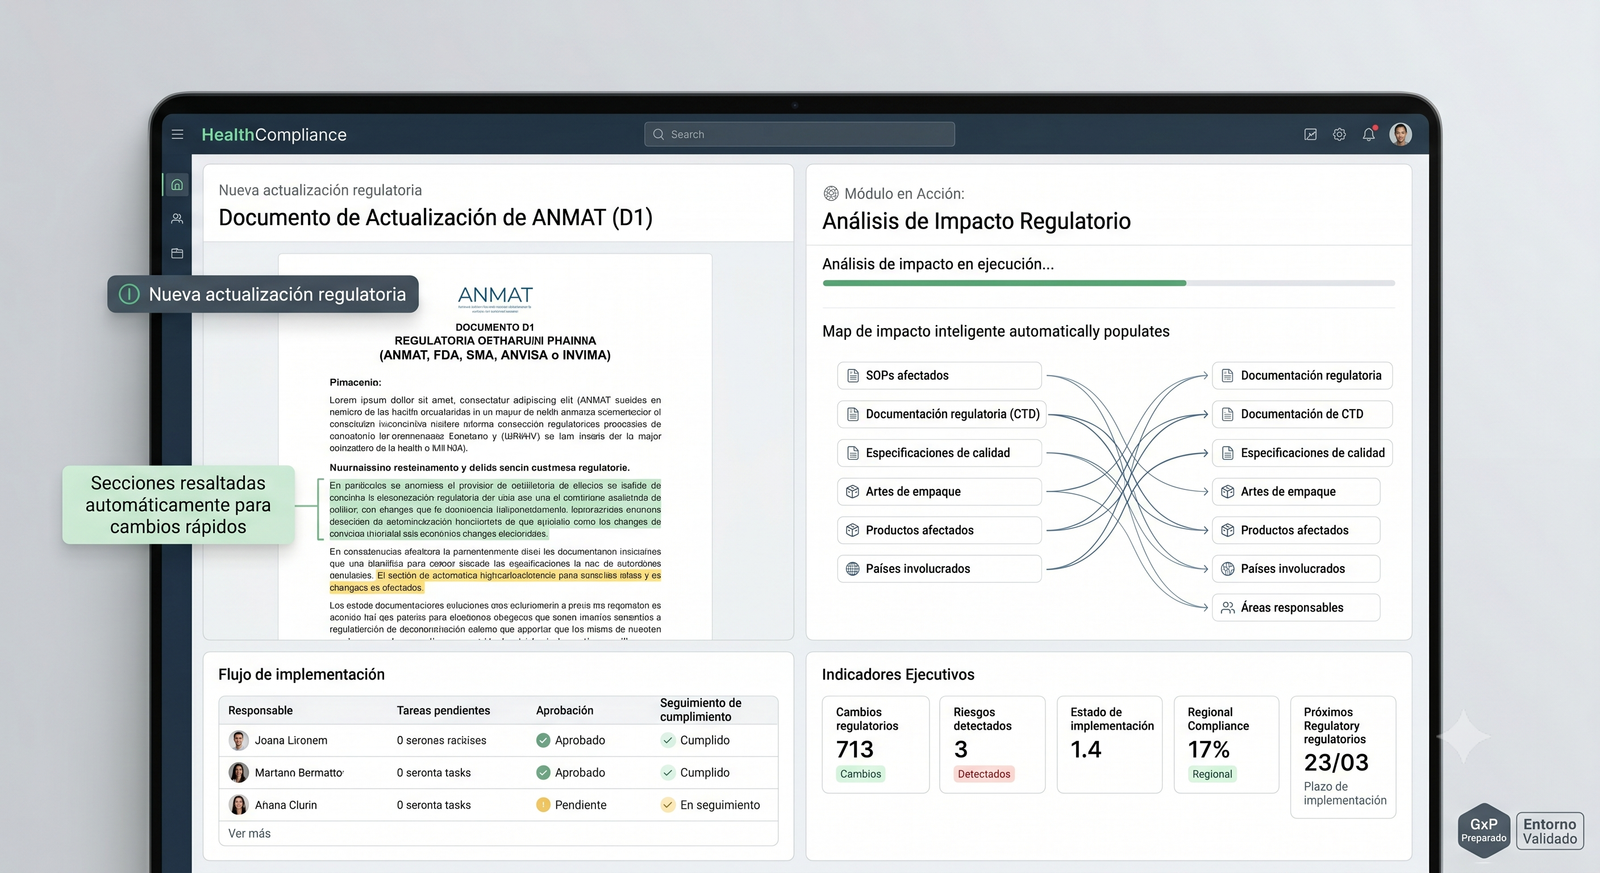Click '0 serones racıises' task cell
Screen dimensions: 1600x873
click(441, 741)
